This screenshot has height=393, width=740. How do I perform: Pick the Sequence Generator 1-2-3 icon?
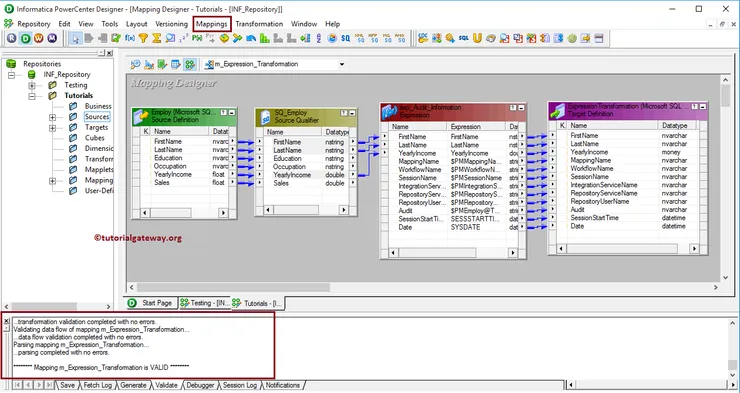pos(184,38)
